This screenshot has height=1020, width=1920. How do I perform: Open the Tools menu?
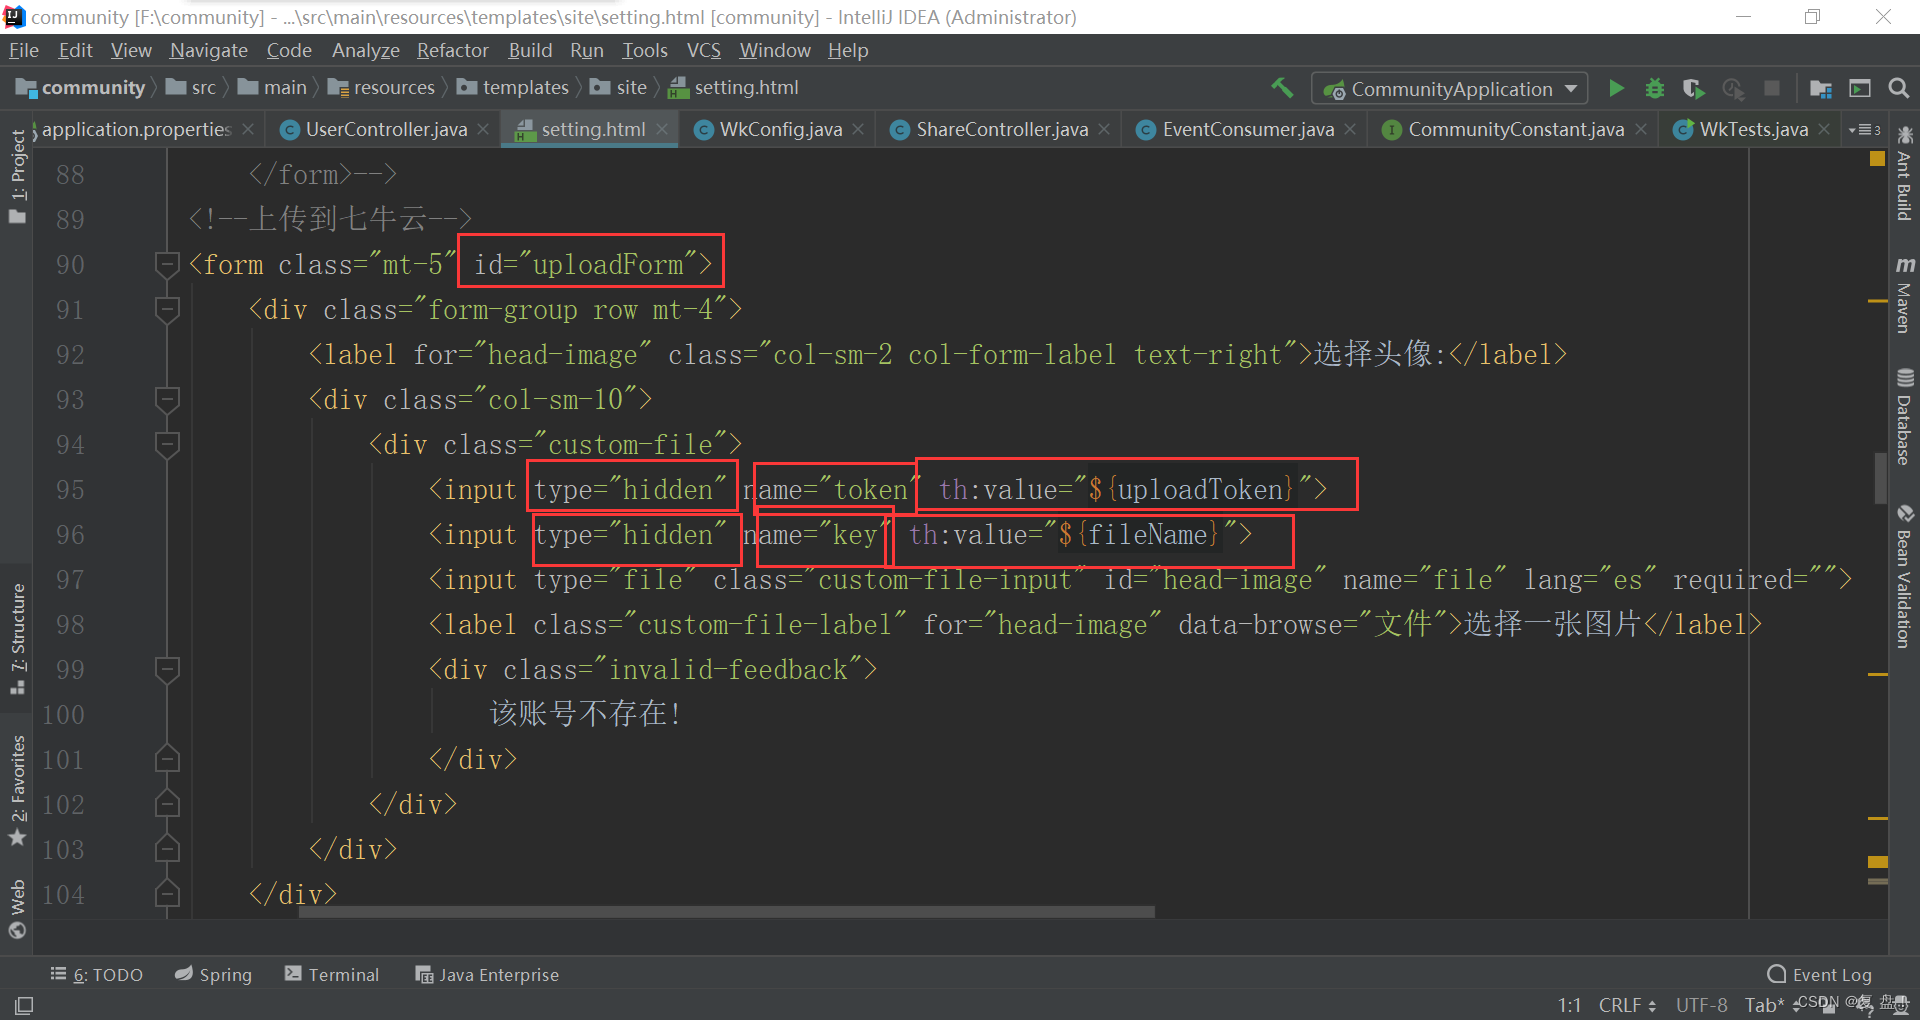tap(644, 50)
